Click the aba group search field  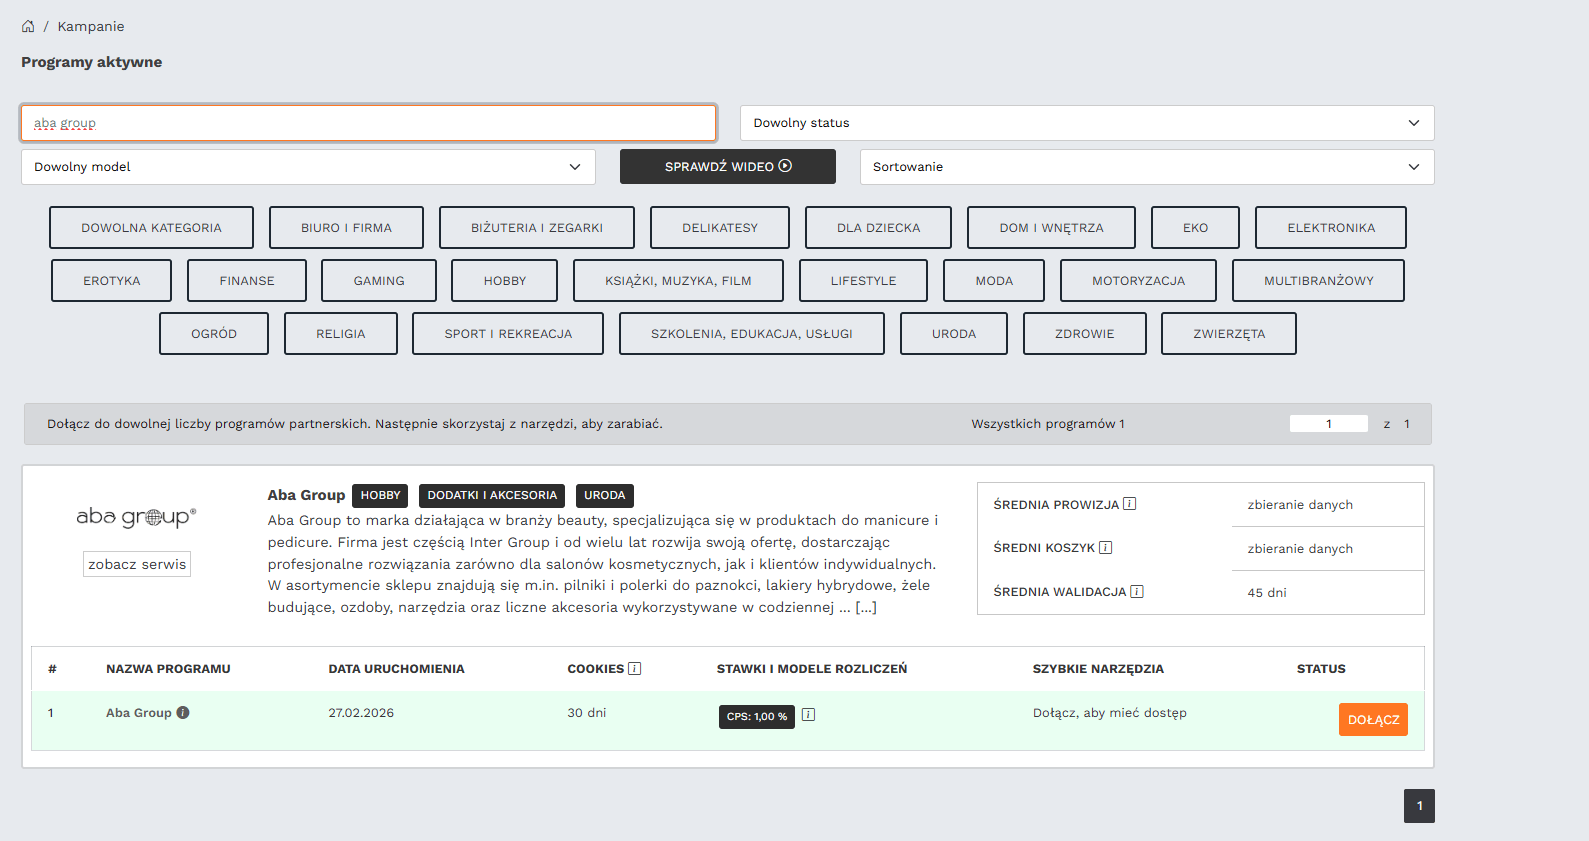point(368,123)
